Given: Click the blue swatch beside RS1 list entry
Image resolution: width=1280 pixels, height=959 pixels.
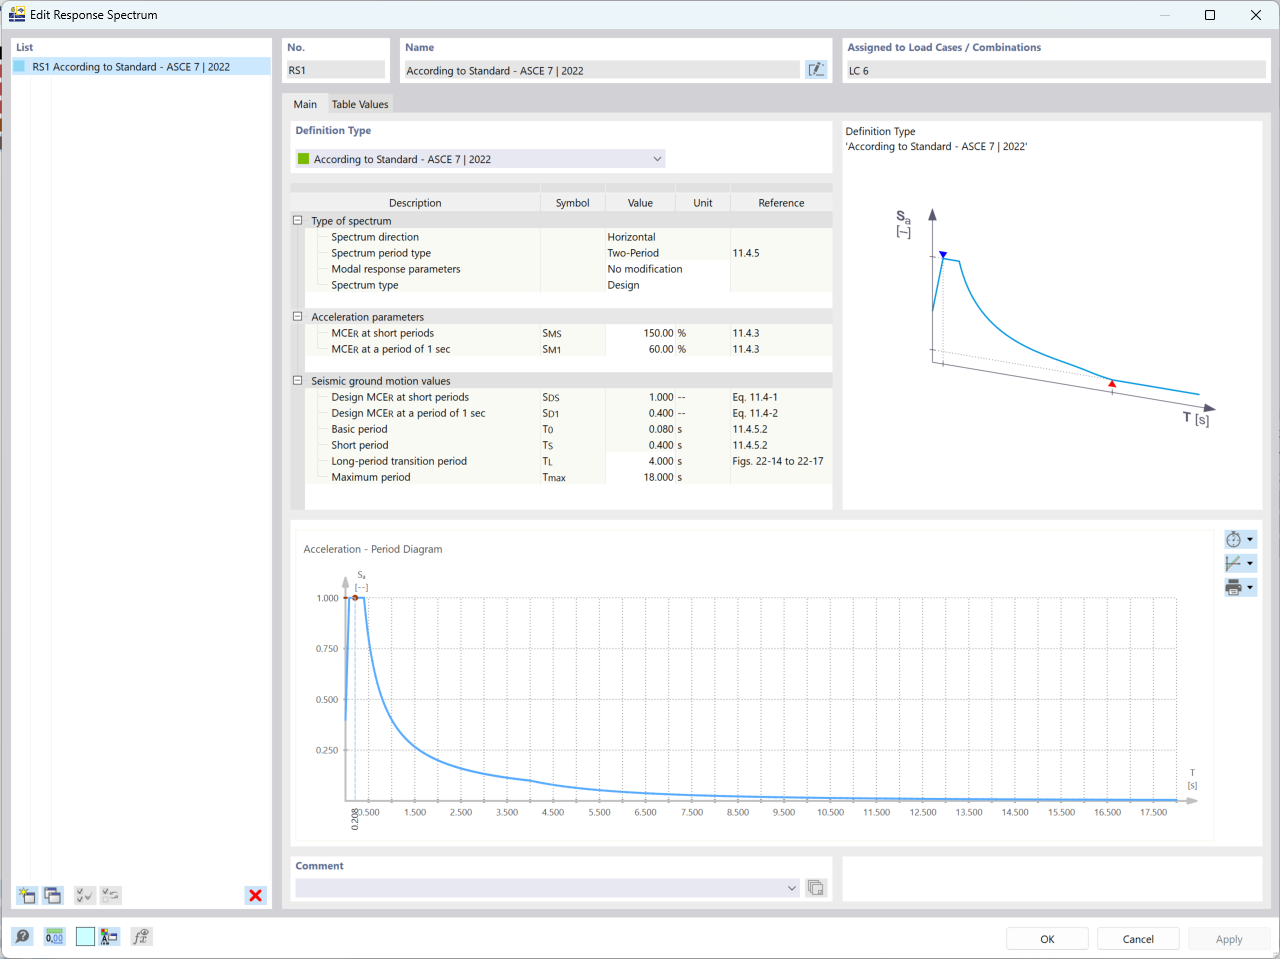Looking at the screenshot, I should point(19,66).
